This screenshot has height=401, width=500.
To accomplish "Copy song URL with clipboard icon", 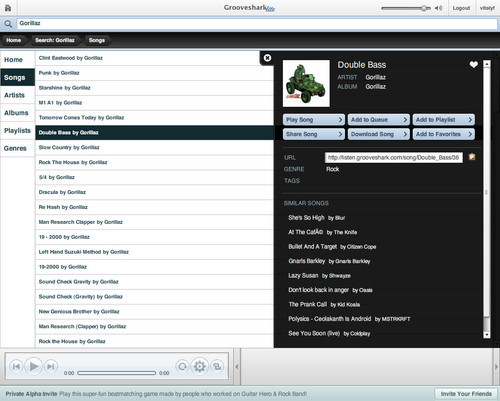I will click(472, 157).
